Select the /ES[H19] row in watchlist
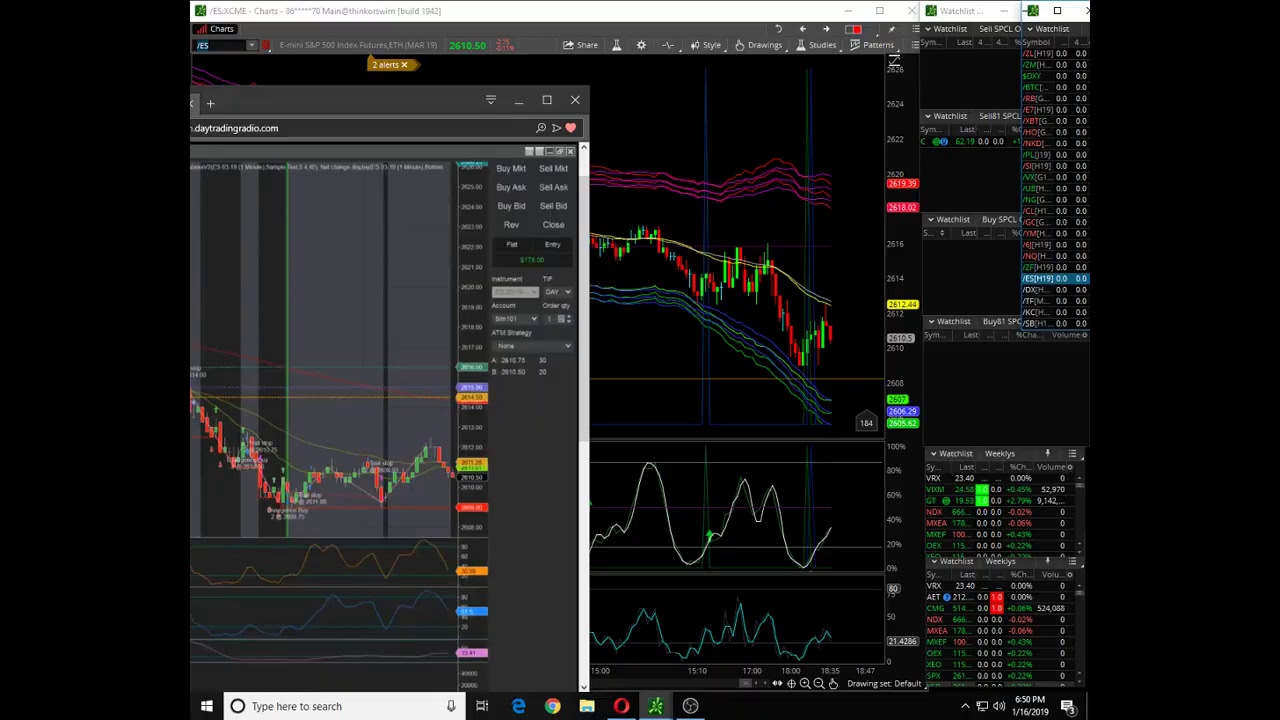The width and height of the screenshot is (1280, 720). [x=1055, y=278]
